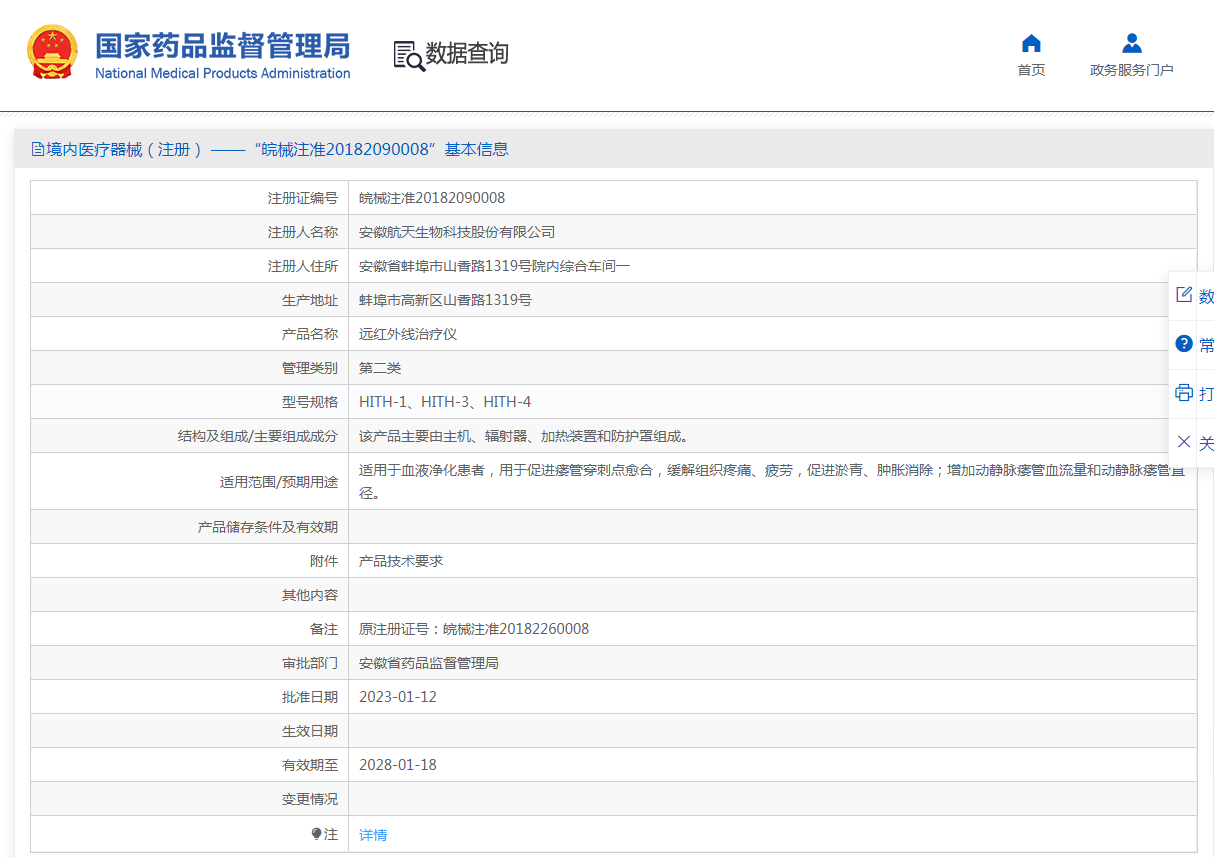Open 产品技术要求 attachment

(401, 561)
